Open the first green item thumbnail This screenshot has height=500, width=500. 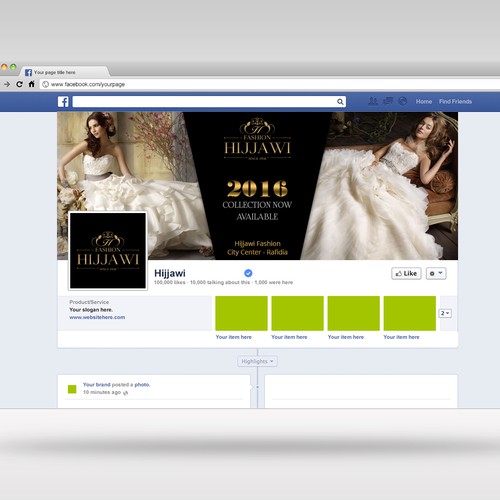(x=241, y=313)
